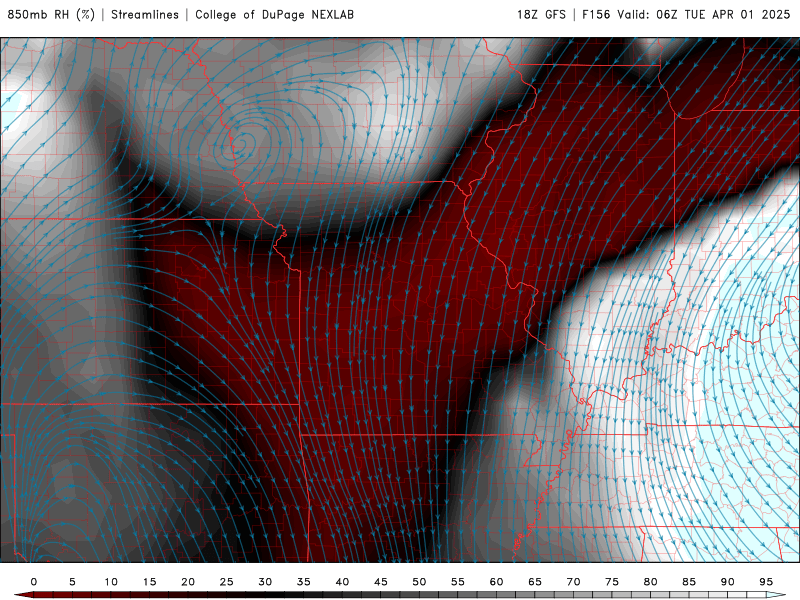800x600 pixels.
Task: Click "Valid: 06Z TUE APR 01 2025" text
Action: coord(704,15)
